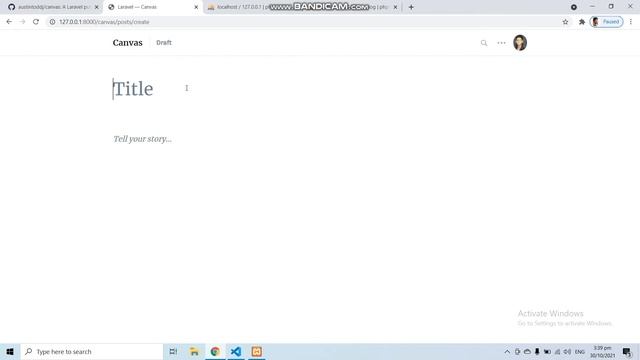Restore down the Chrome window
This screenshot has width=640, height=360.
point(611,7)
